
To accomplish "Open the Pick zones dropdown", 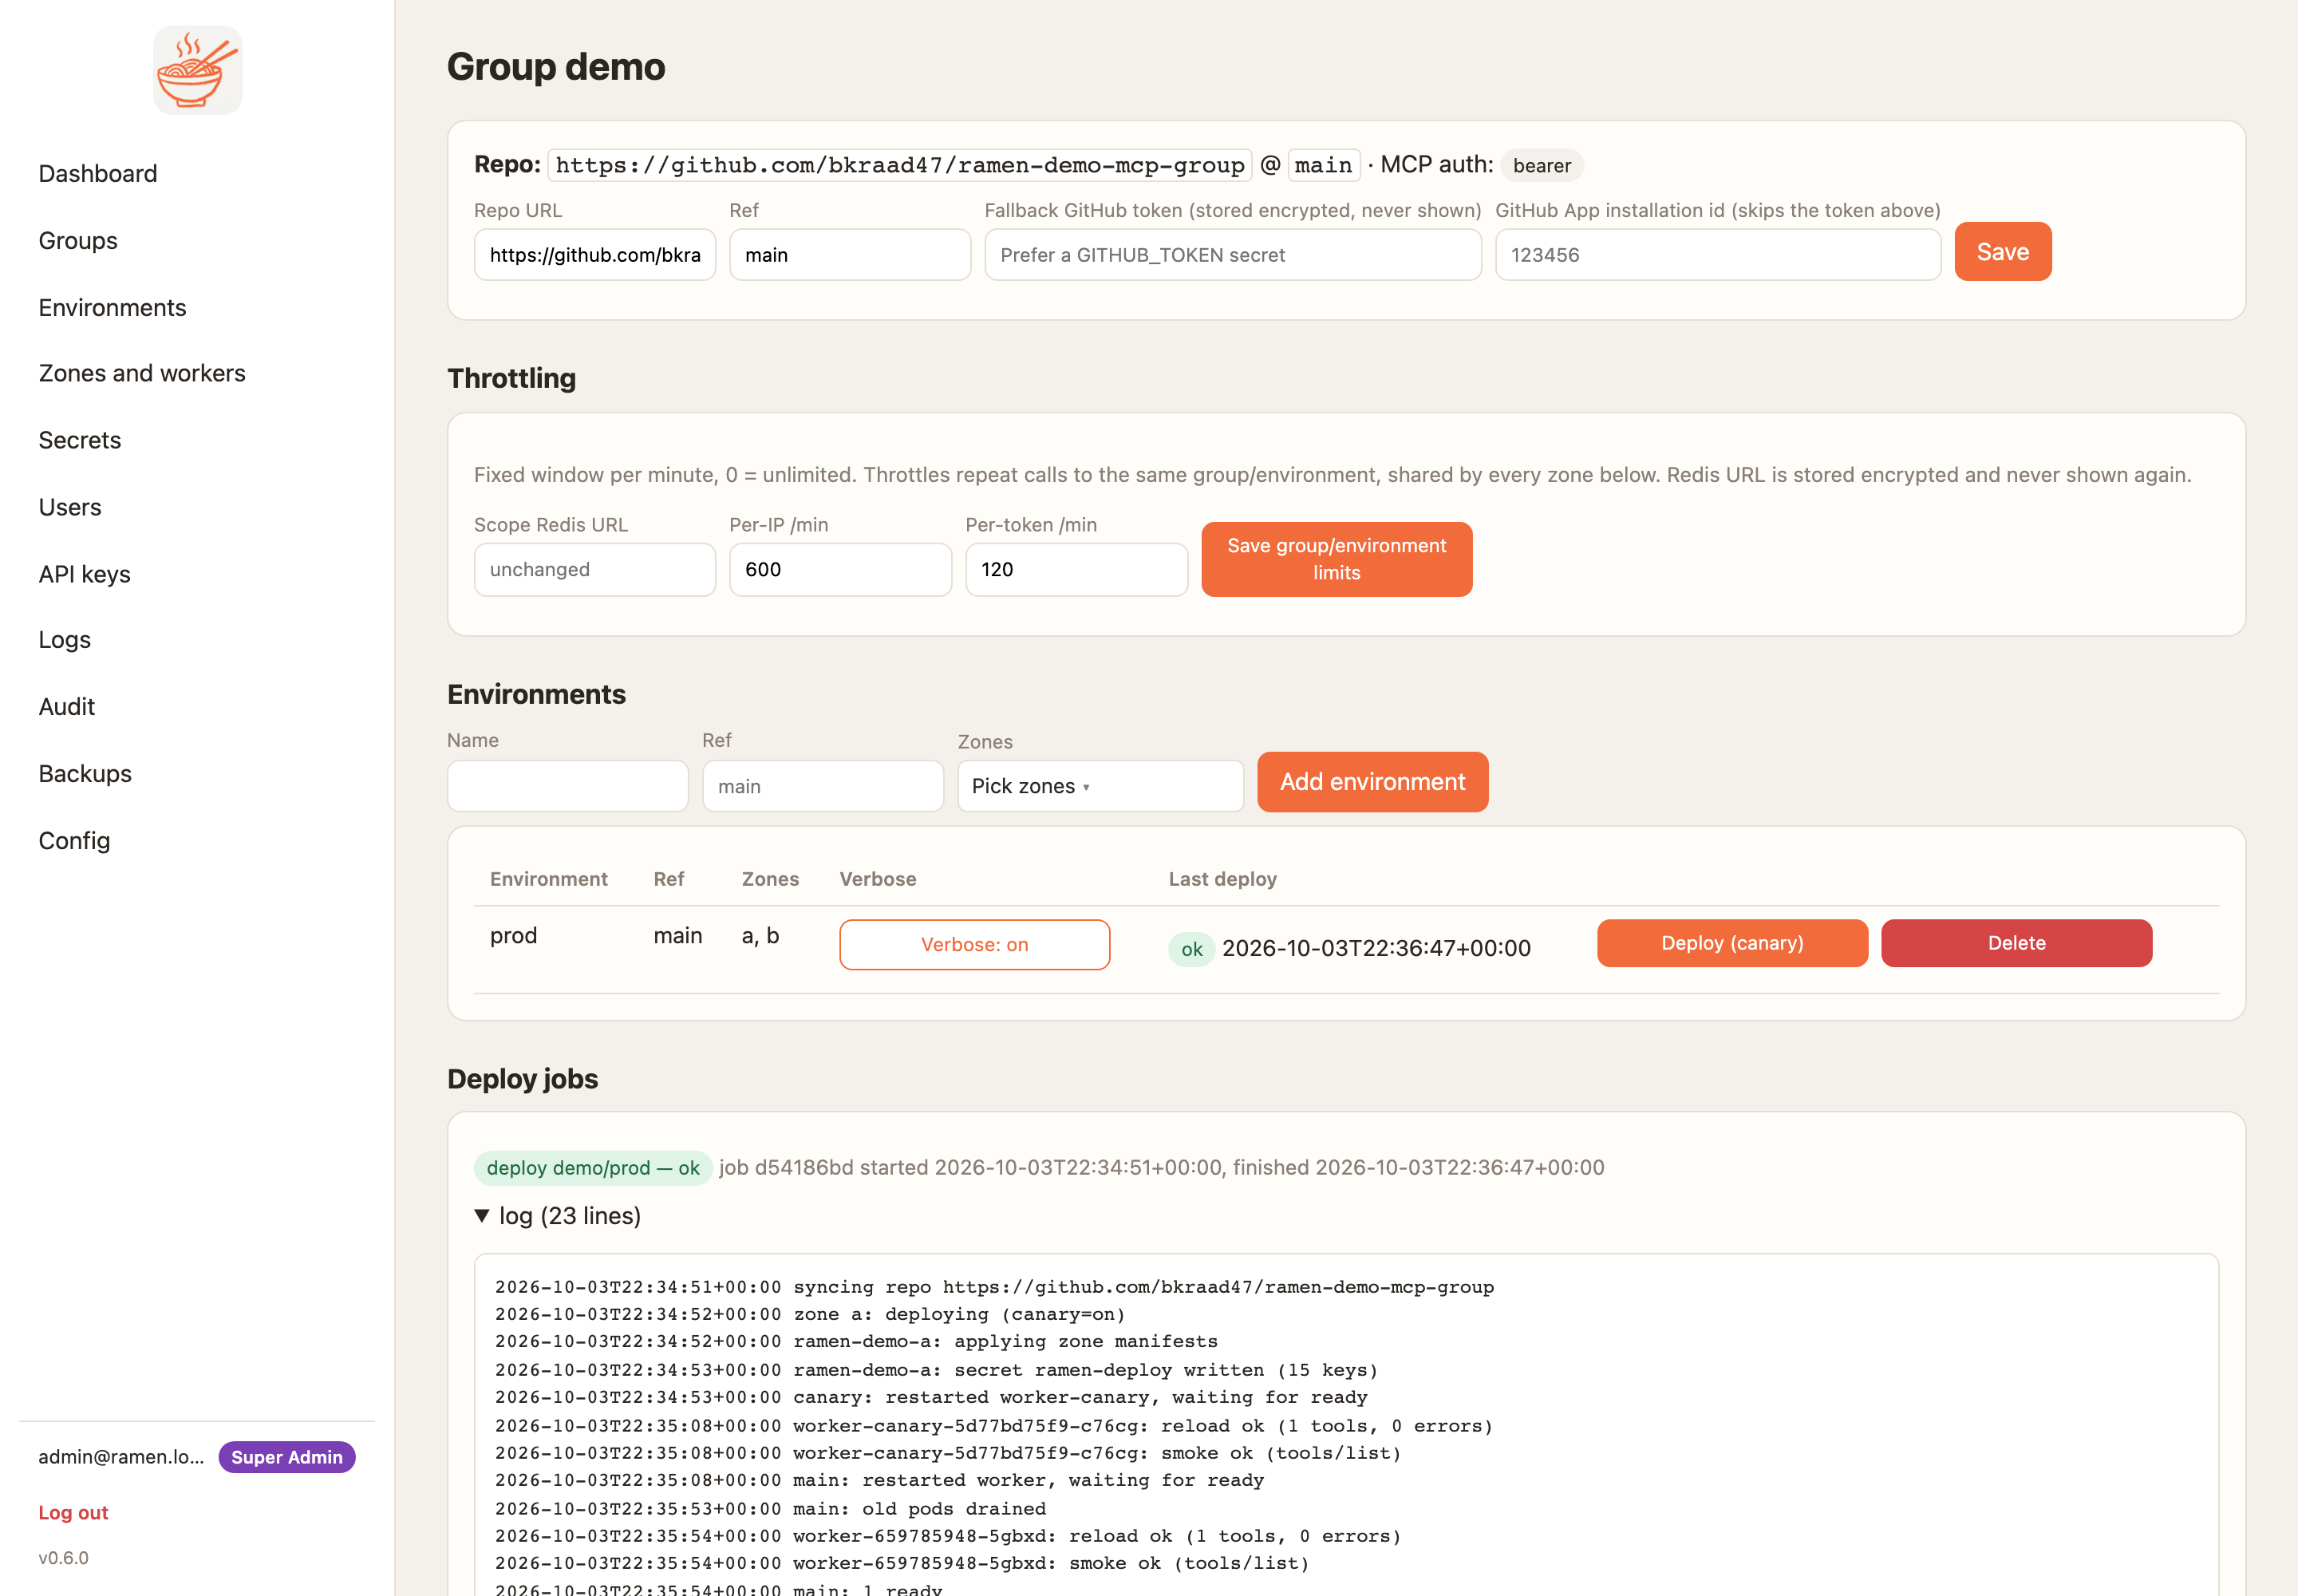I will [1100, 786].
